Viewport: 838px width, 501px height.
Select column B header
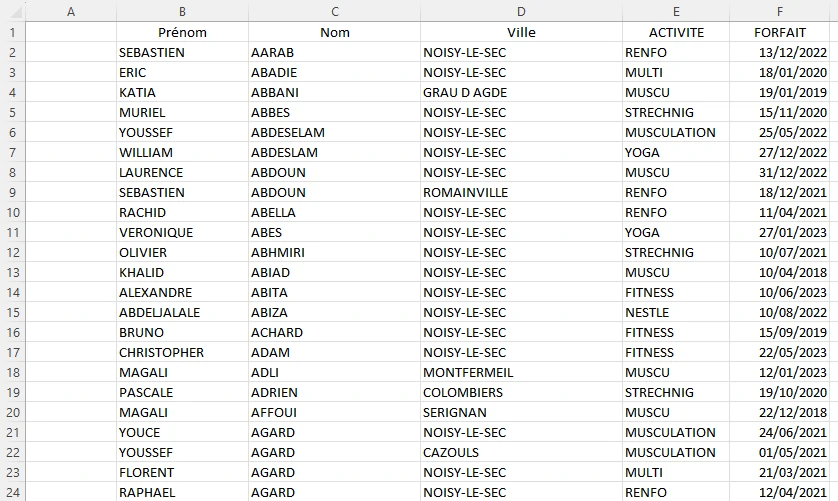pos(182,11)
